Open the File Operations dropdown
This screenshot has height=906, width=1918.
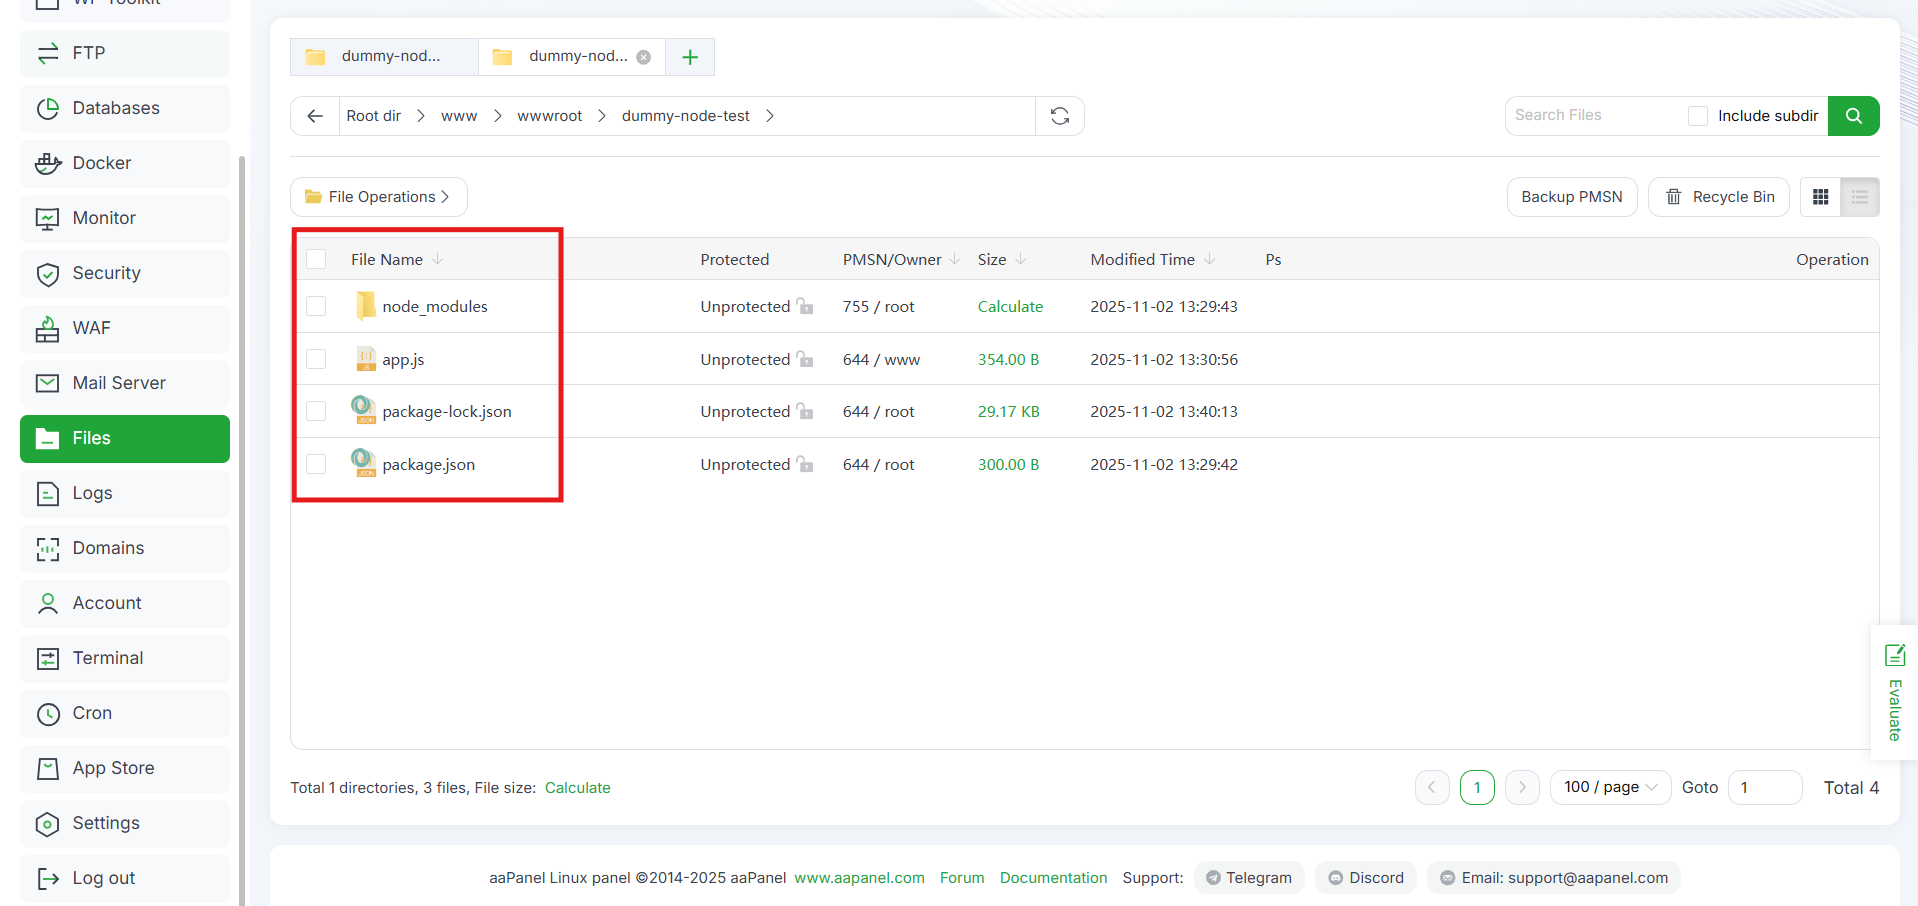click(379, 197)
